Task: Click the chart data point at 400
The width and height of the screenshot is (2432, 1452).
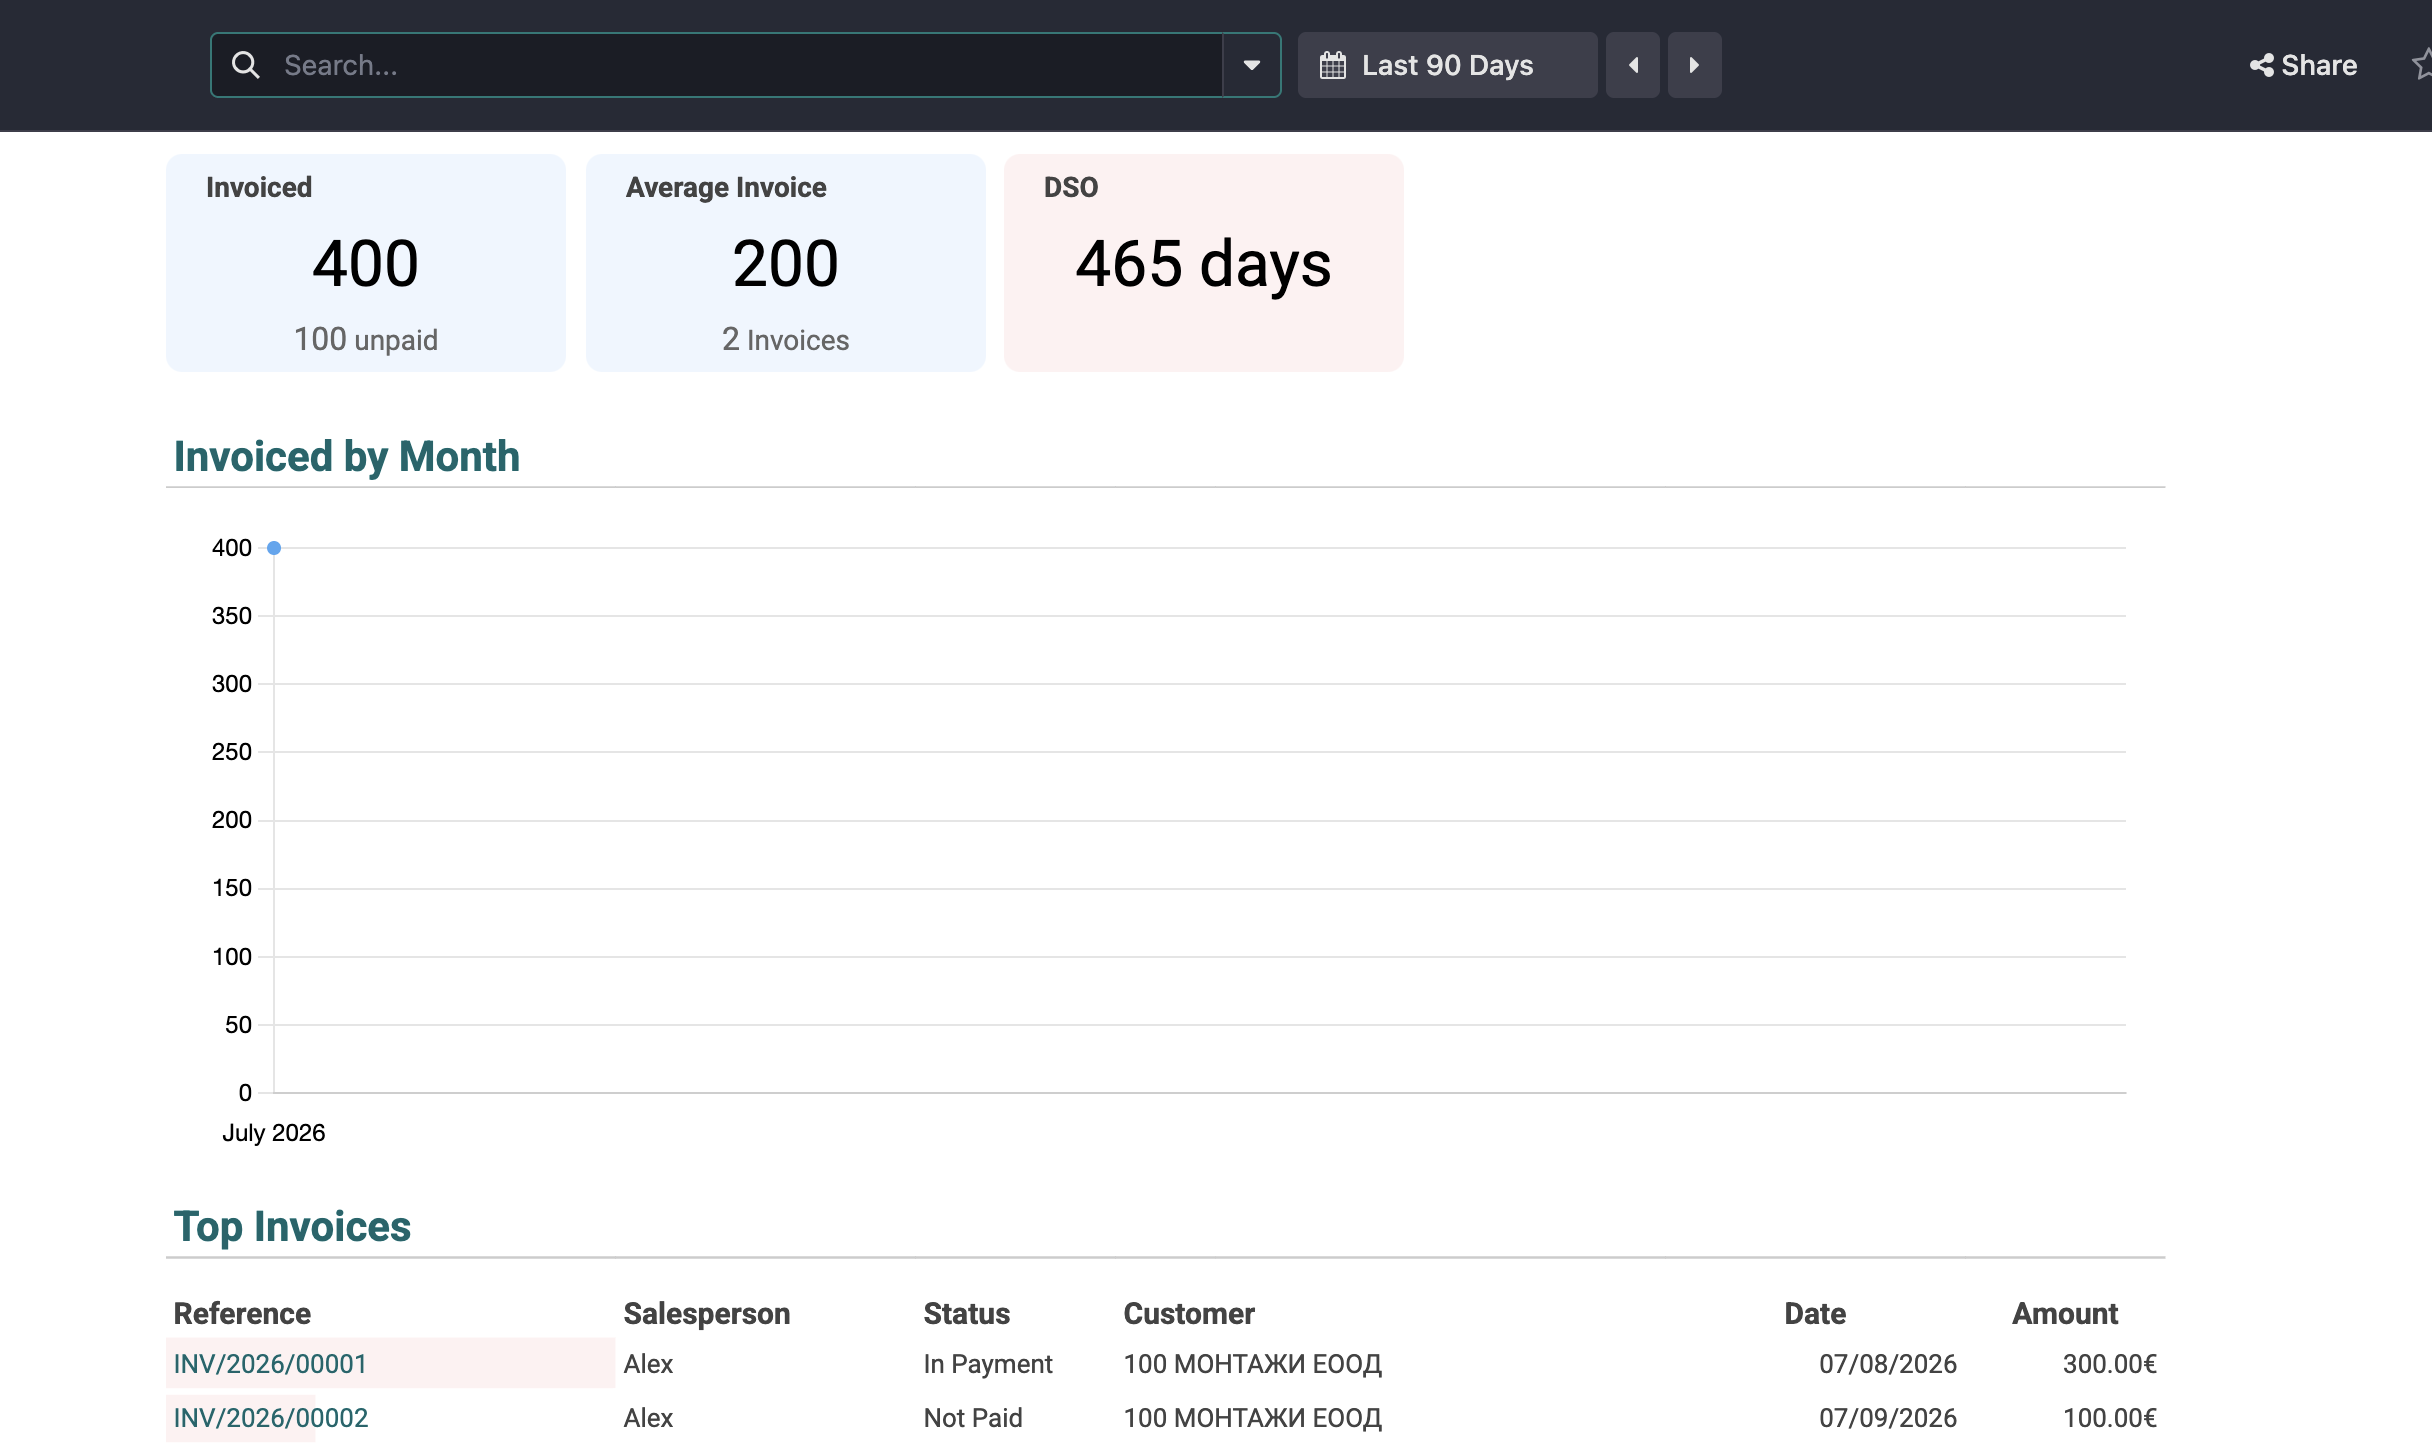Action: point(274,548)
